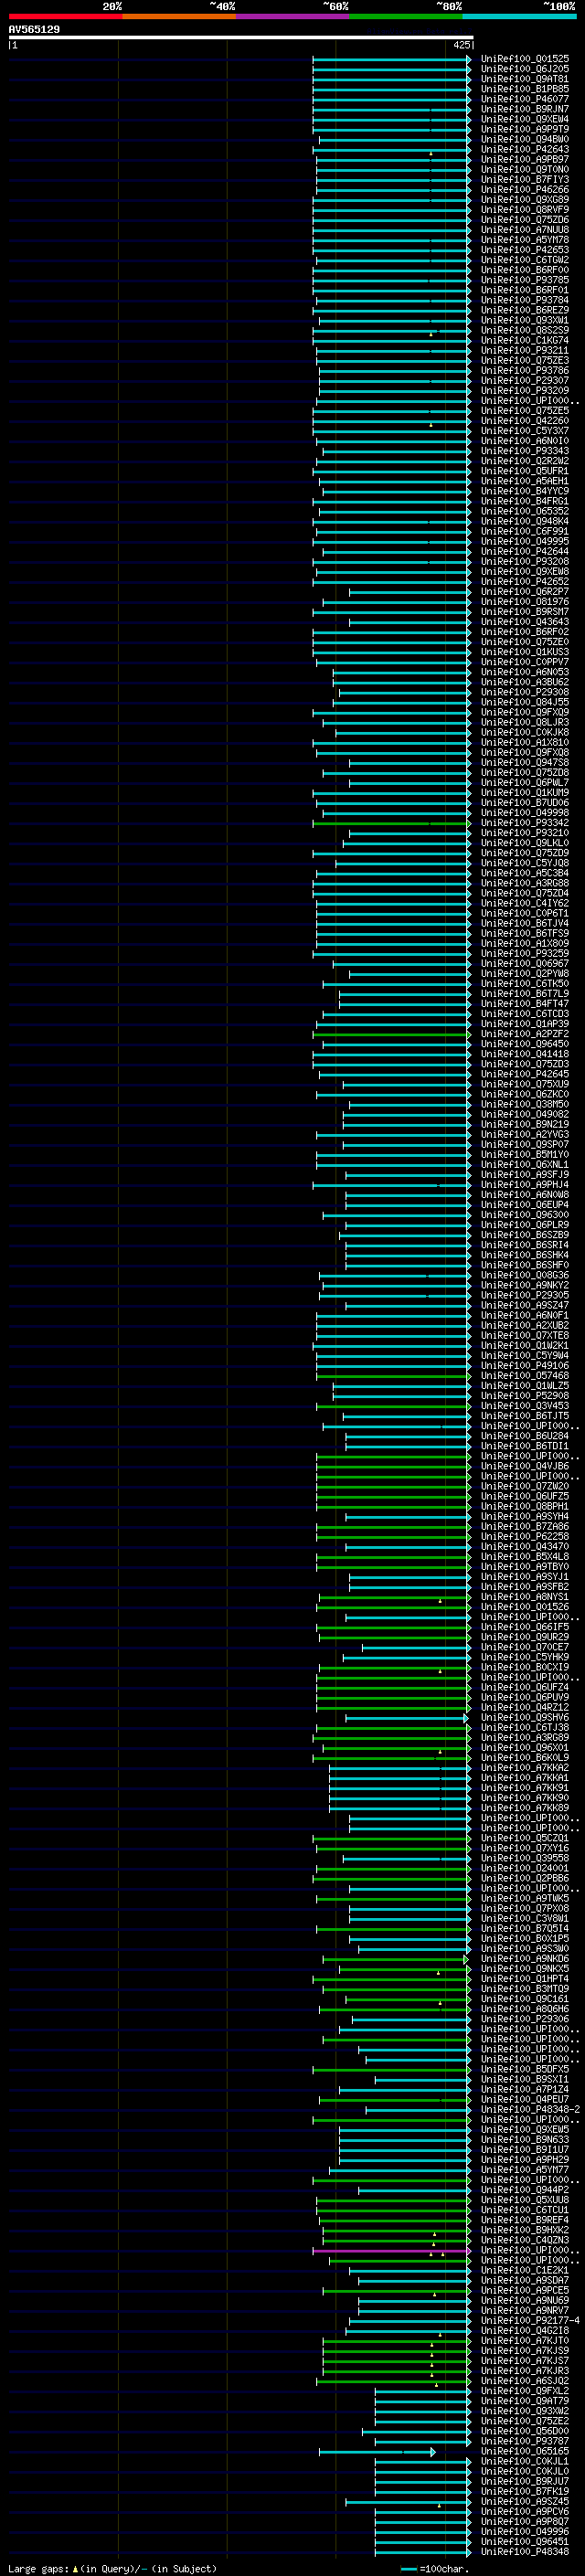Open UniRef100_P48348-2 isoform label
The height and width of the screenshot is (2576, 585).
[531, 2110]
